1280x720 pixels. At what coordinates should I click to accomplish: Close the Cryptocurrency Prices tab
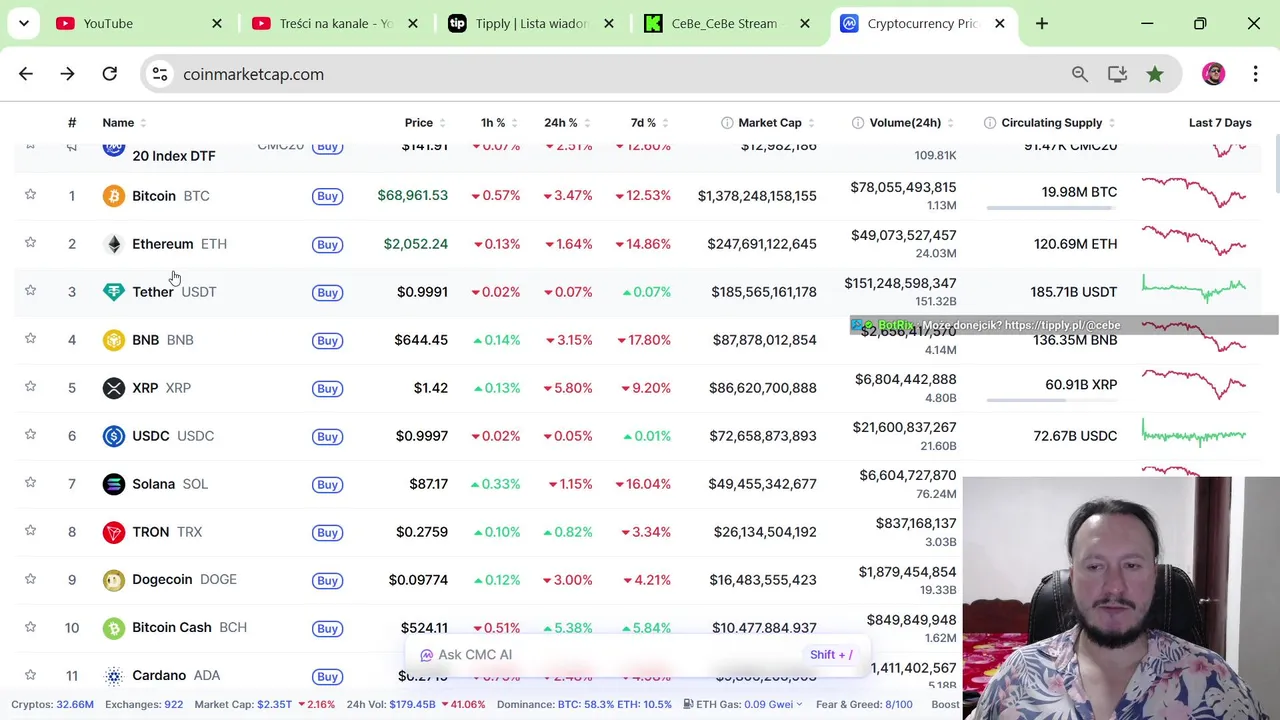click(x=999, y=23)
